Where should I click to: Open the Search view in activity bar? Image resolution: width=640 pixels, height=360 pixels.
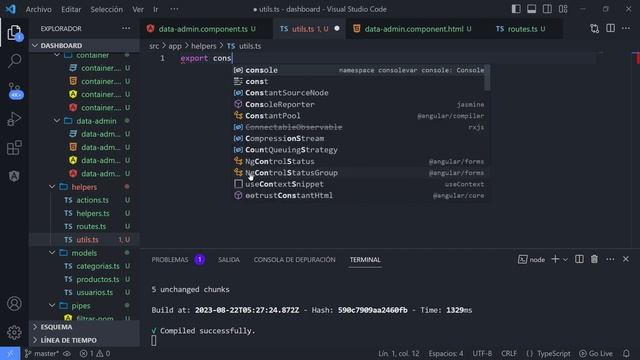pos(14,61)
